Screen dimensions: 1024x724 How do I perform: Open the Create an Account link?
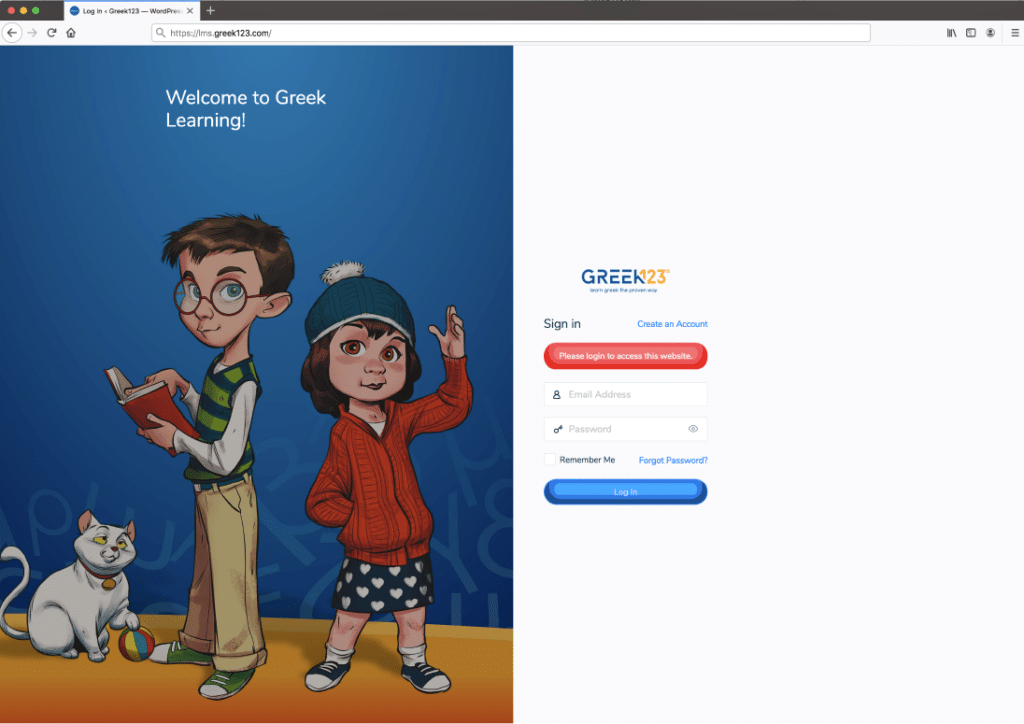point(672,324)
